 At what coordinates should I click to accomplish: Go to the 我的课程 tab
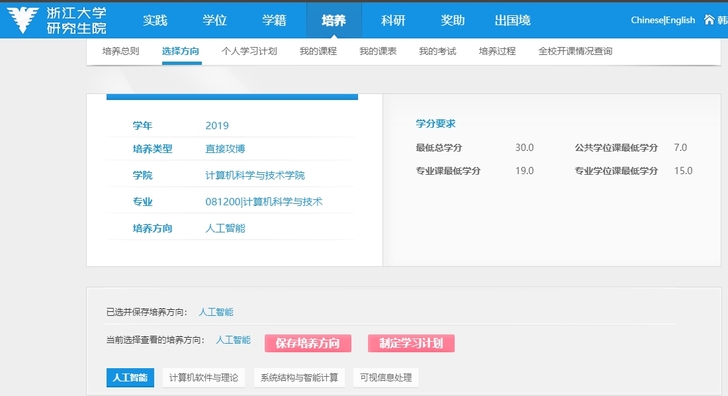pos(318,51)
